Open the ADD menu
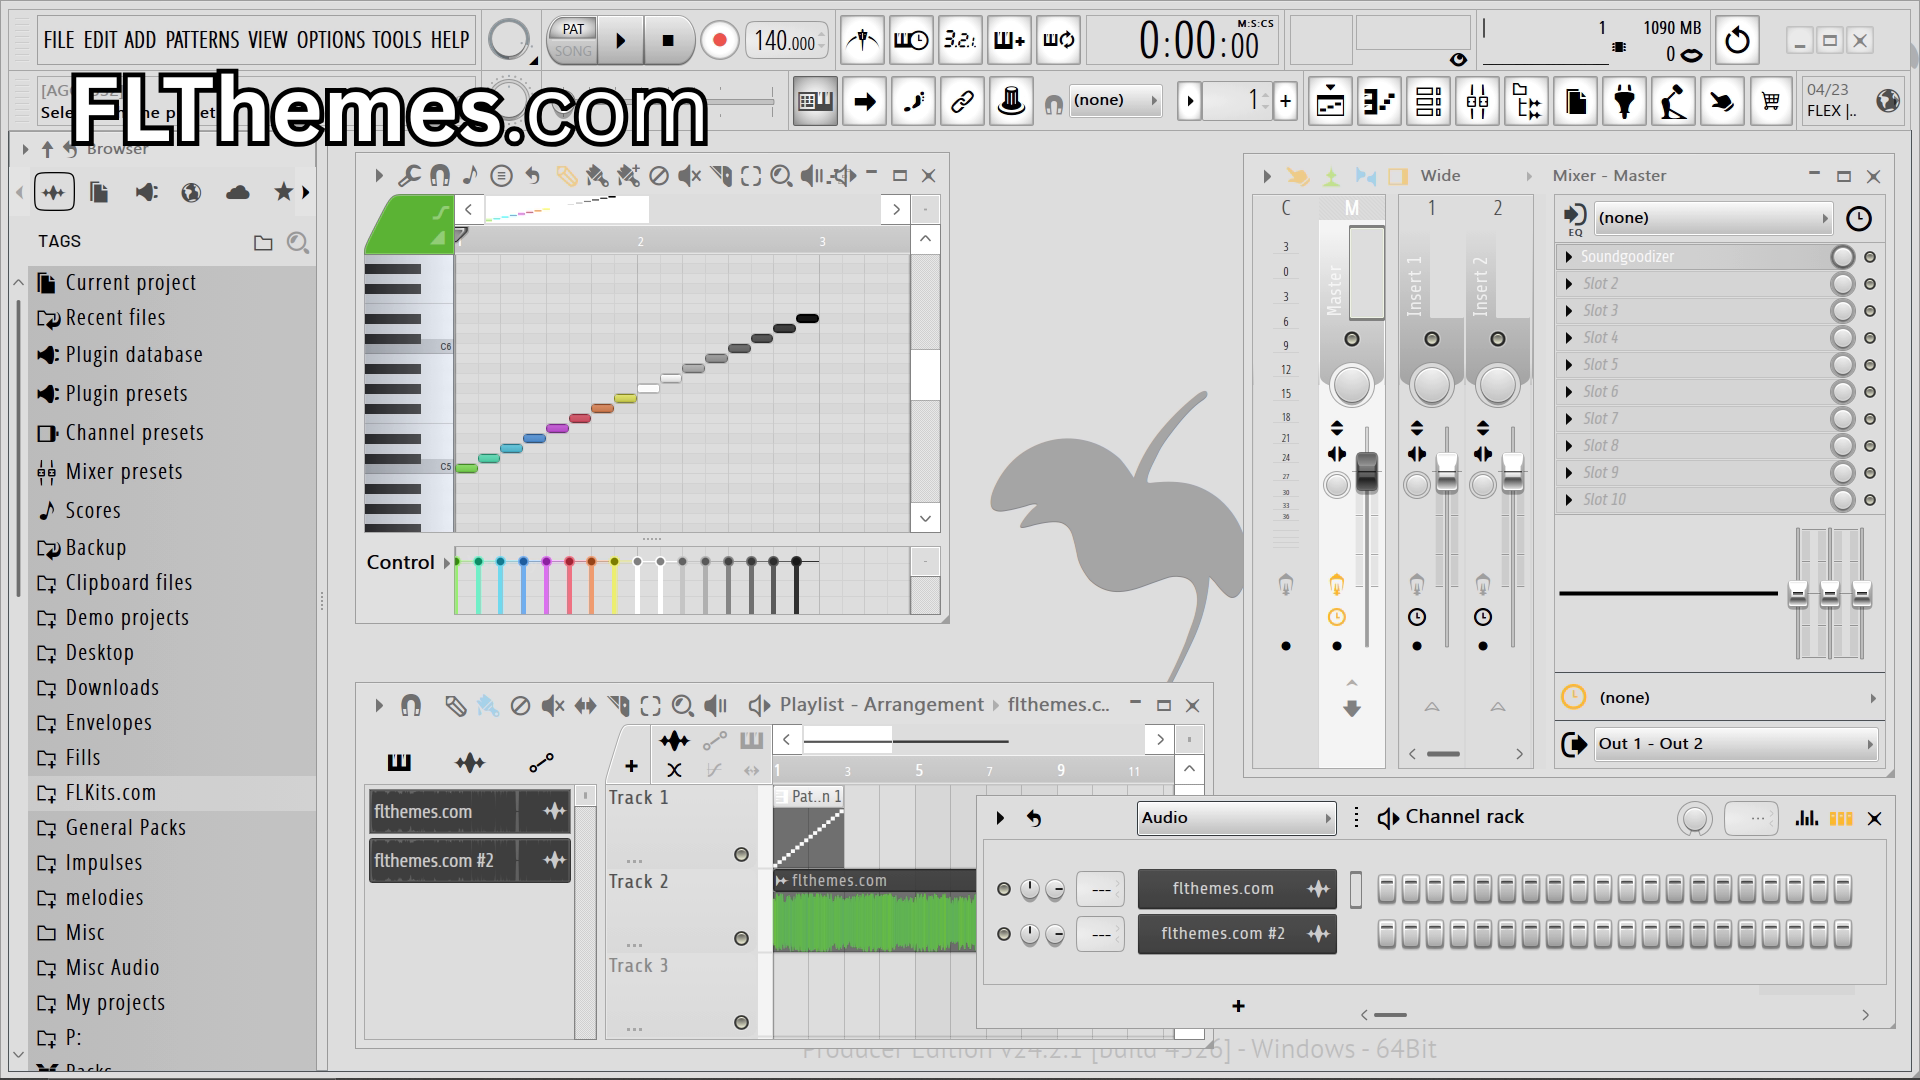1920x1080 pixels. tap(140, 40)
